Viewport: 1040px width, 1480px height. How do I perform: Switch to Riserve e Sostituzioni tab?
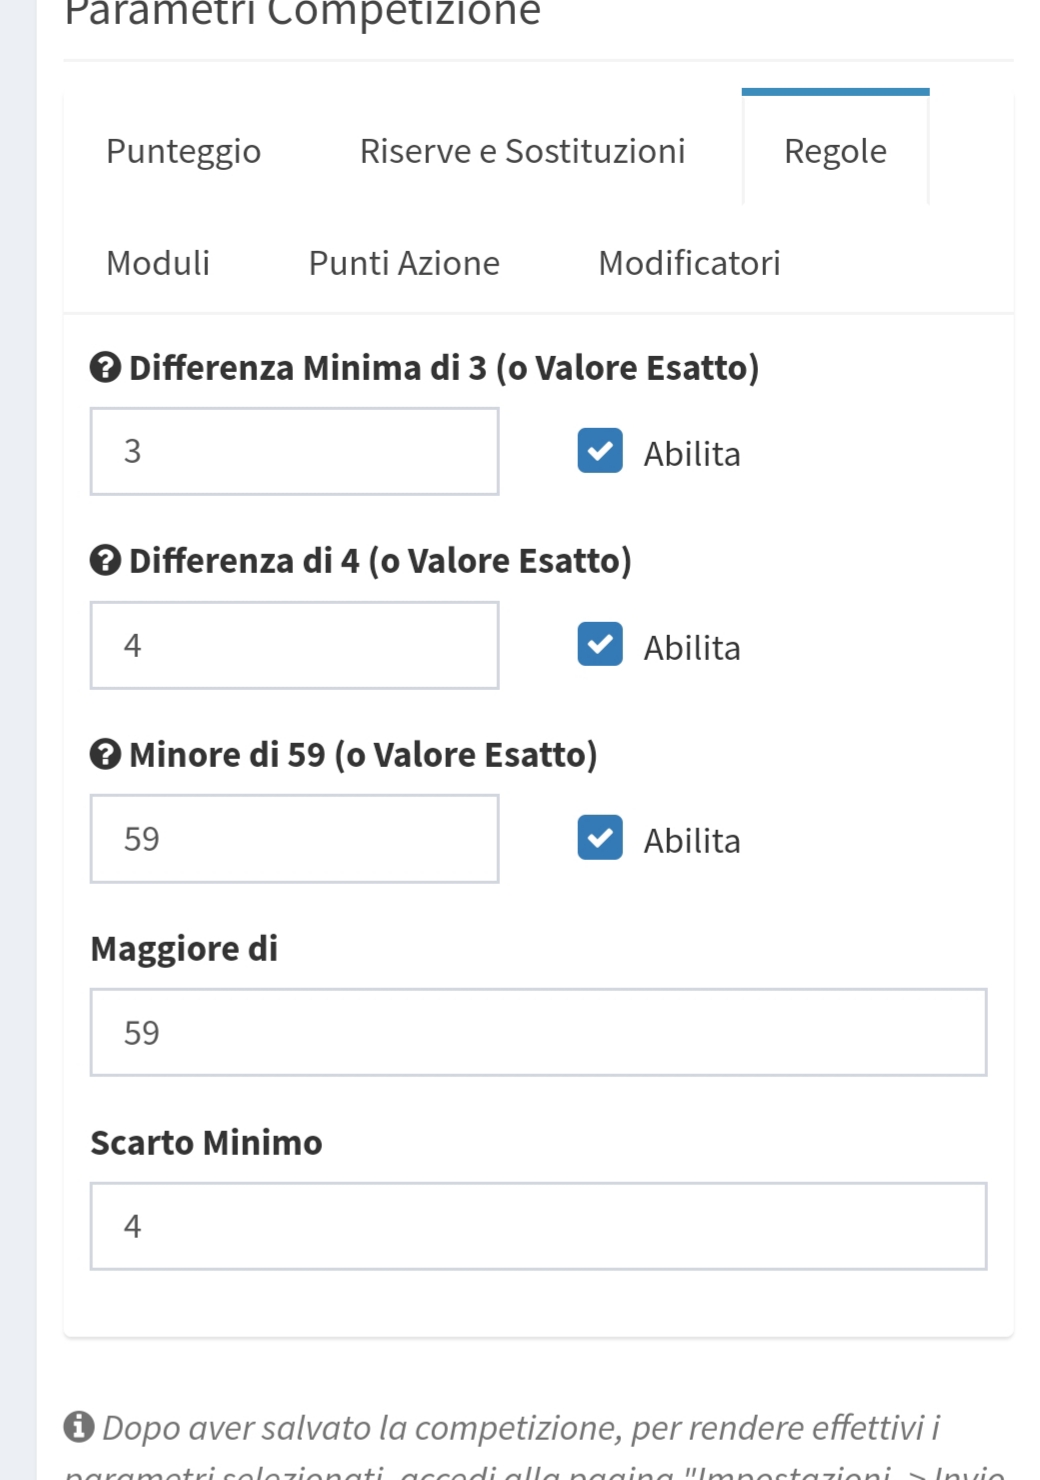(x=522, y=151)
